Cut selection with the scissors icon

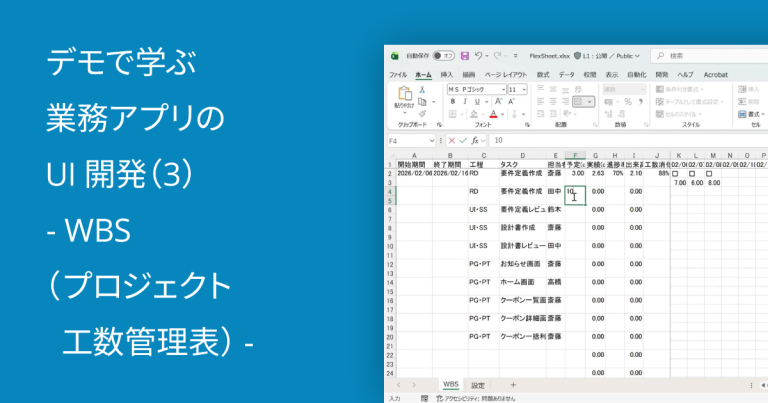click(422, 90)
